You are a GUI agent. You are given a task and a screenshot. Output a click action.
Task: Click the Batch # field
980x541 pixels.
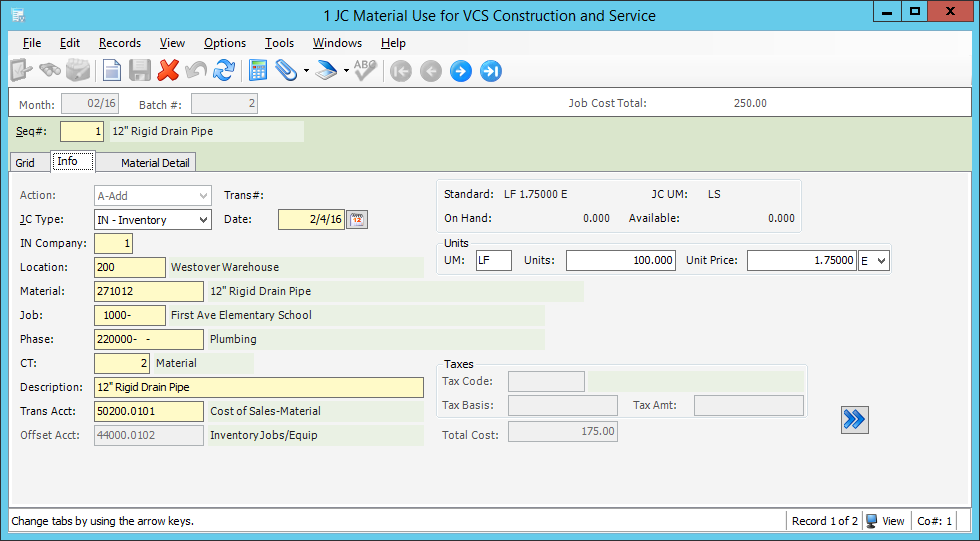tap(224, 104)
